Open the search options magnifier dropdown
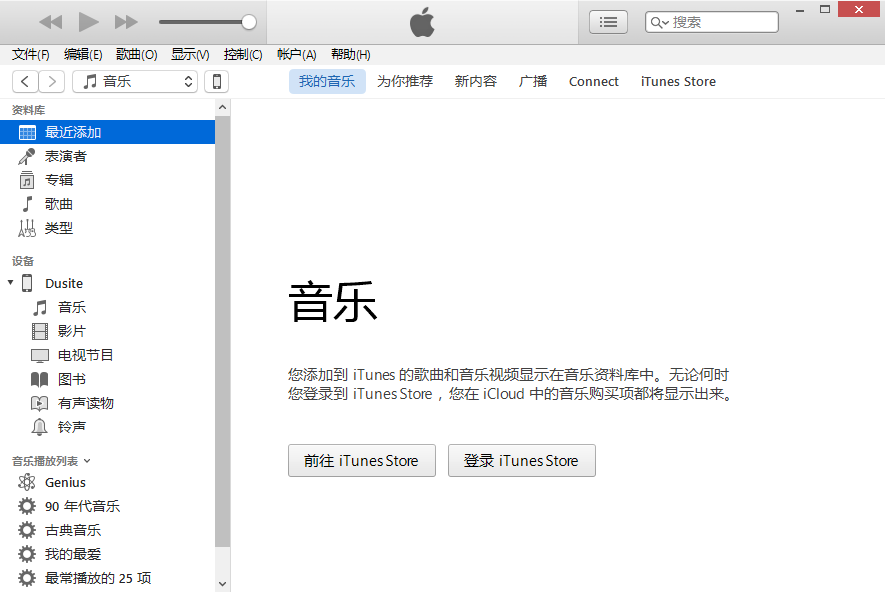This screenshot has height=592, width=885. pos(659,23)
